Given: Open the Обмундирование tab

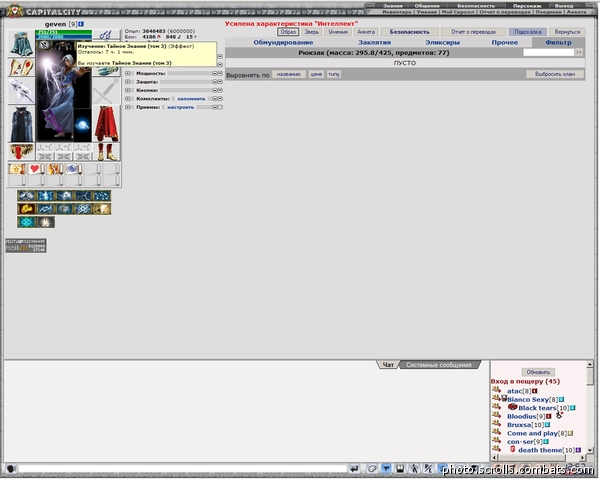Looking at the screenshot, I should pos(283,42).
